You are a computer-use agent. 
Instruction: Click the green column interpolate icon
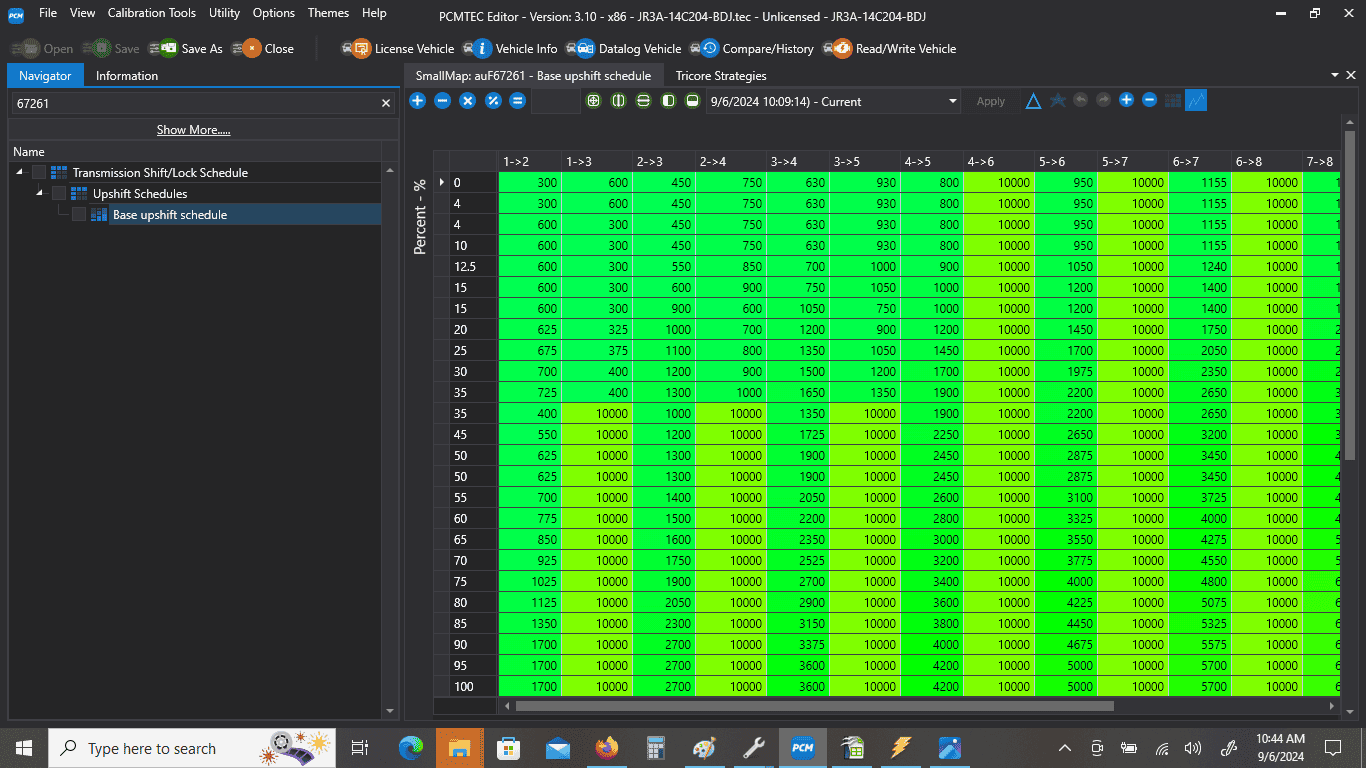(619, 101)
